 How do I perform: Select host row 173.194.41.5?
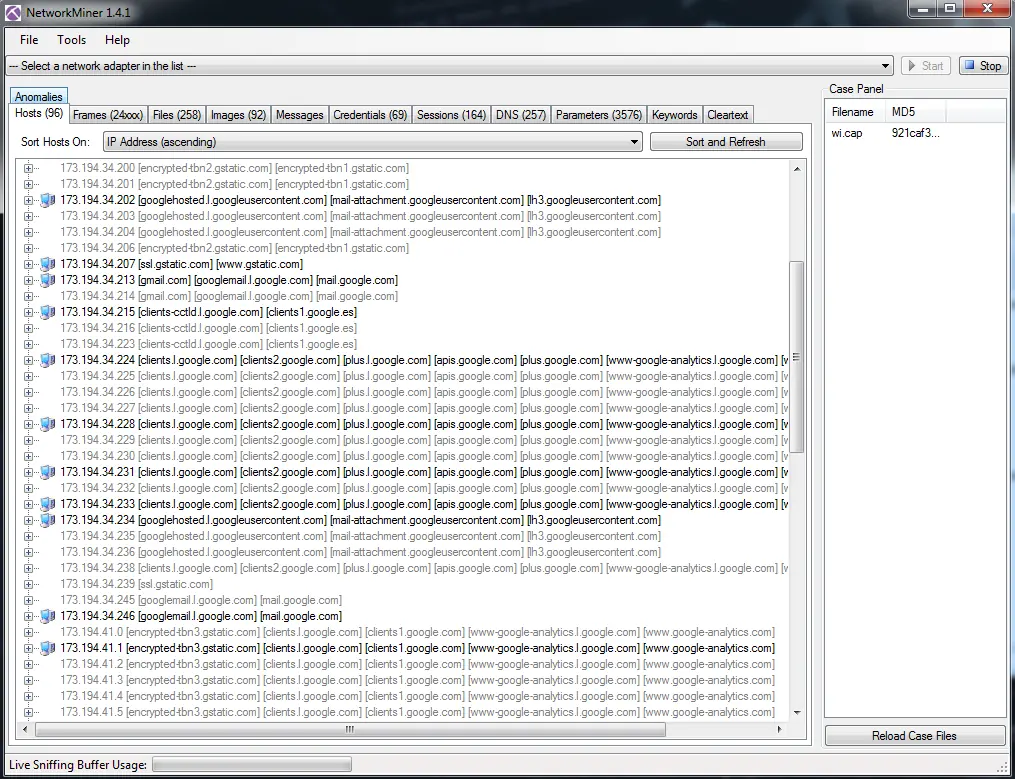click(418, 712)
